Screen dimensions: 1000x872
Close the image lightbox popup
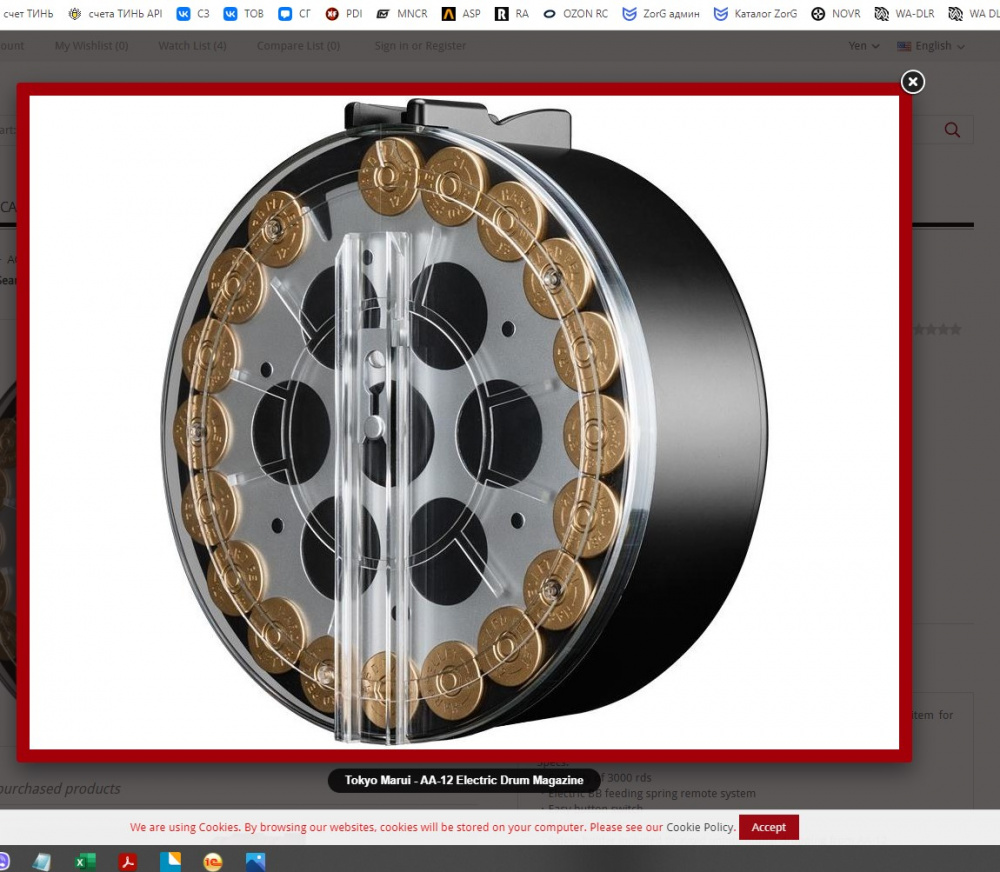[912, 82]
